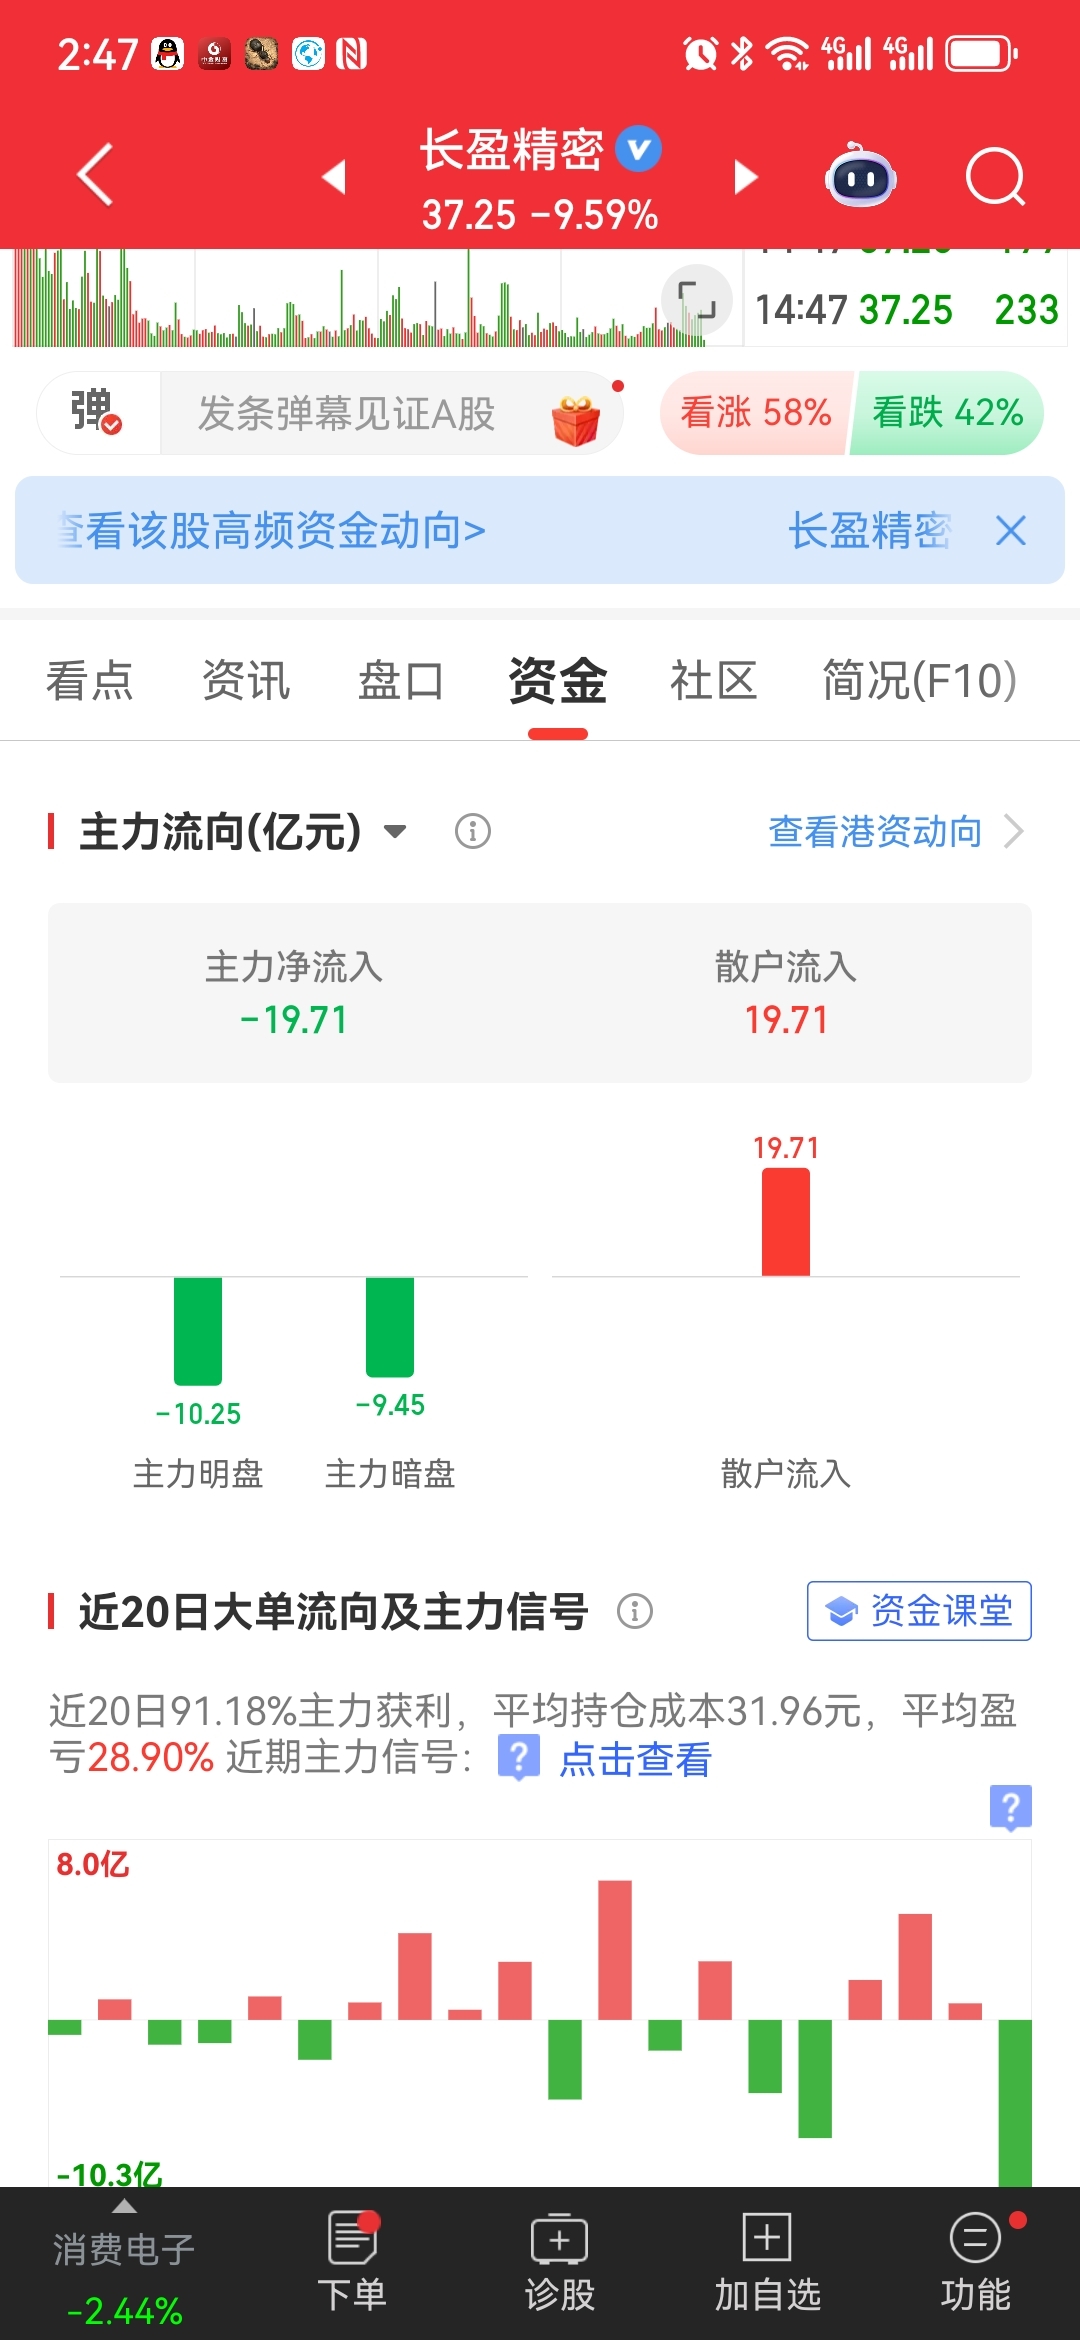Viewport: 1080px width, 2340px height.
Task: Open 主力流向(亿元) unit dropdown arrow
Action: 396,831
